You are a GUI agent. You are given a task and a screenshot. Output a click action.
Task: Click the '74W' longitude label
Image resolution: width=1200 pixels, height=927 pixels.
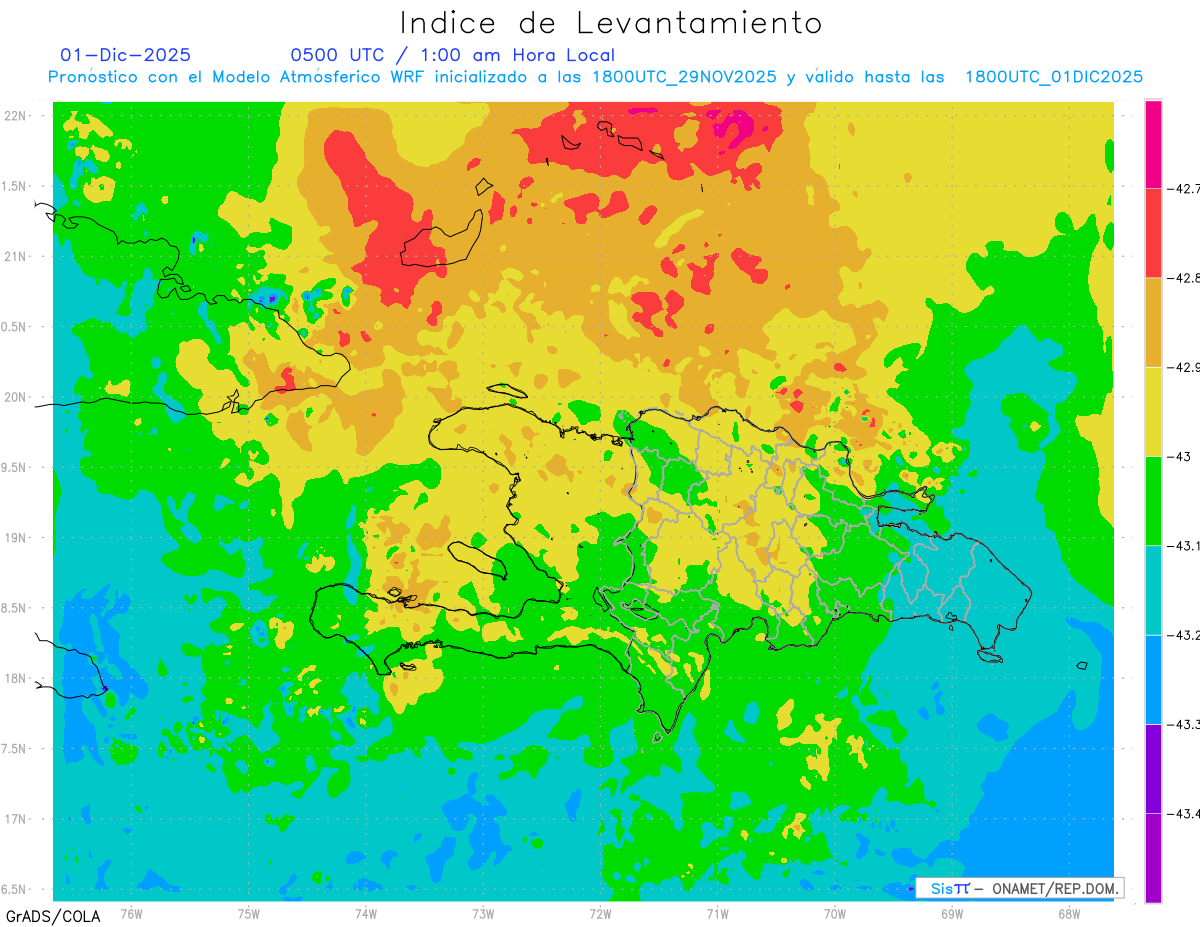point(365,914)
